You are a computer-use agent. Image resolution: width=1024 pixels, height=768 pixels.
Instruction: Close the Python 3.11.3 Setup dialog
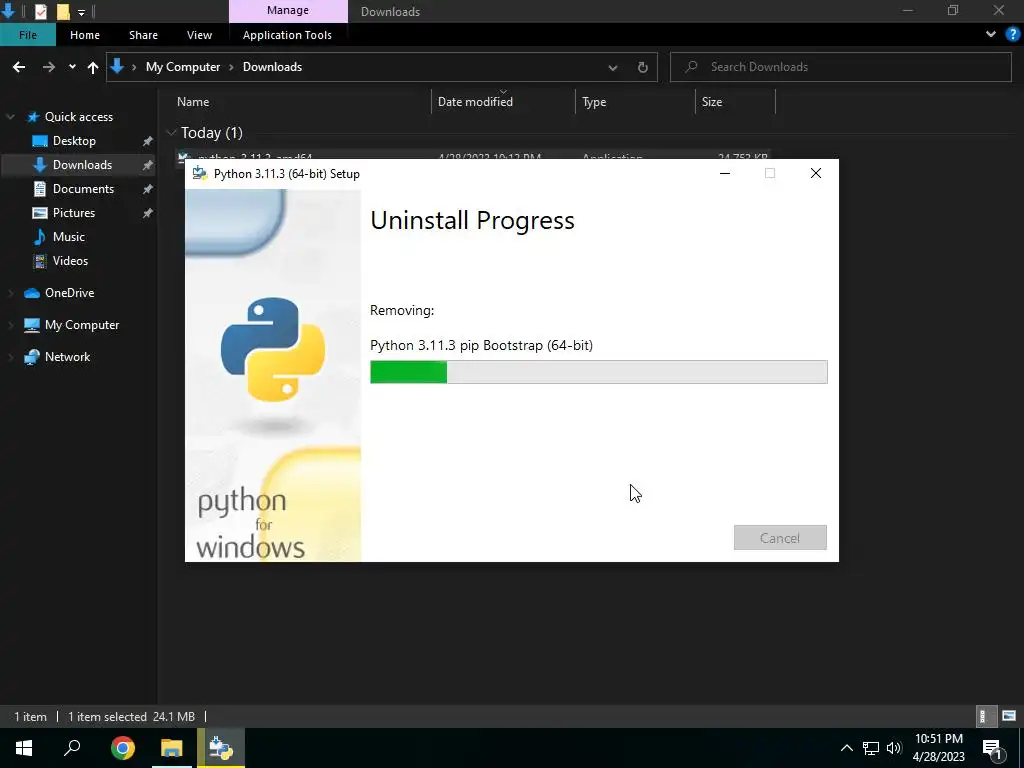click(x=816, y=173)
